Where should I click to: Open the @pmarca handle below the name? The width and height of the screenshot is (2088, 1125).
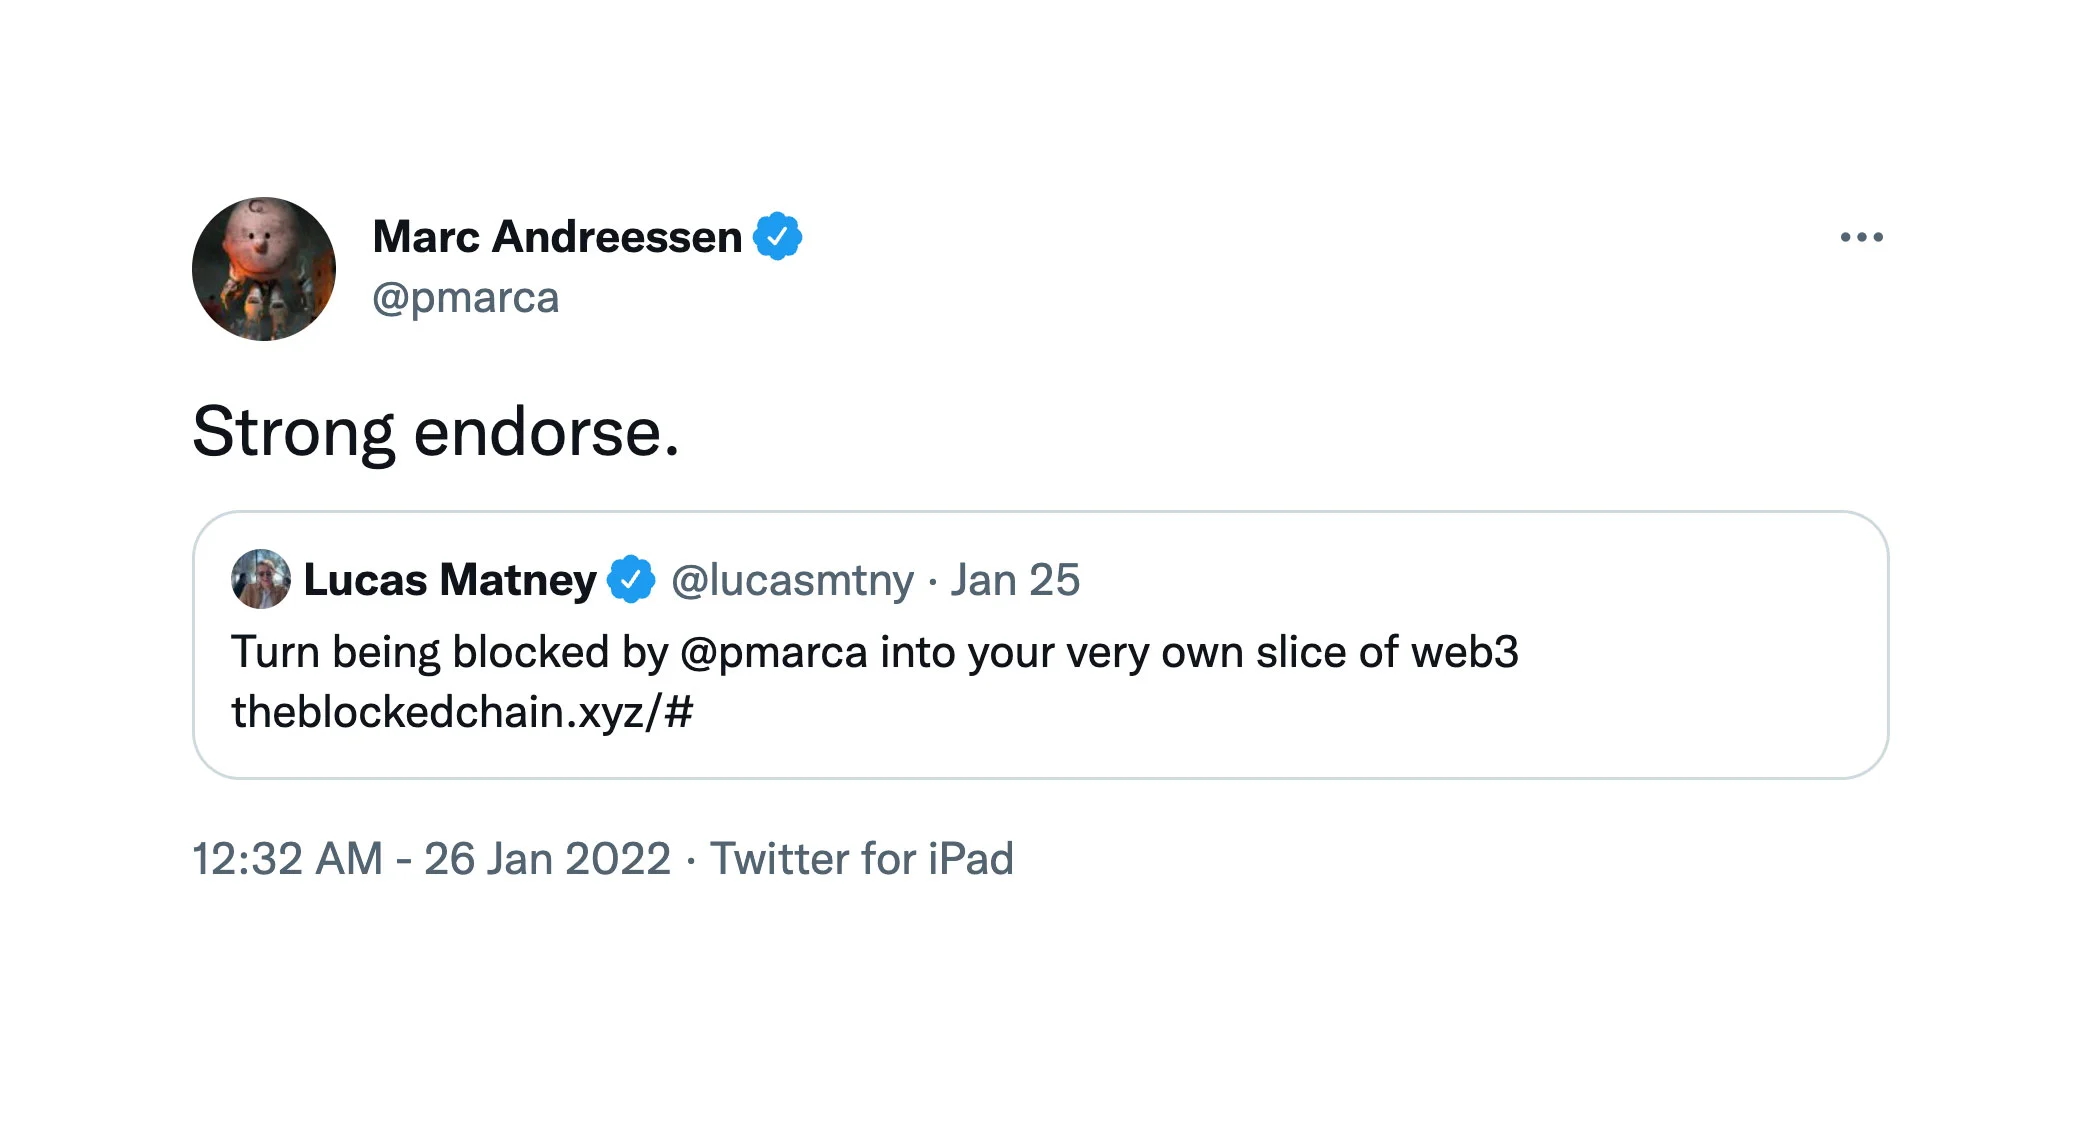coord(465,298)
